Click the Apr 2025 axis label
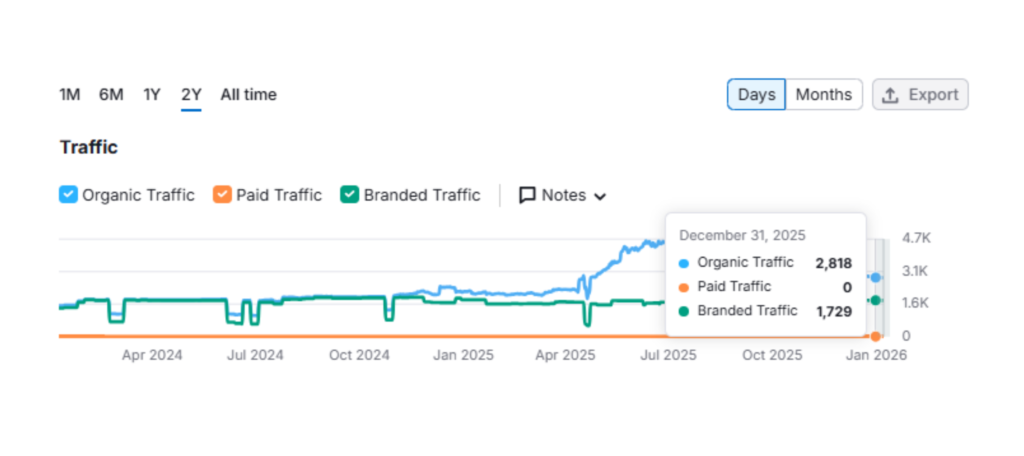Viewport: 1024px width, 456px height. 565,355
